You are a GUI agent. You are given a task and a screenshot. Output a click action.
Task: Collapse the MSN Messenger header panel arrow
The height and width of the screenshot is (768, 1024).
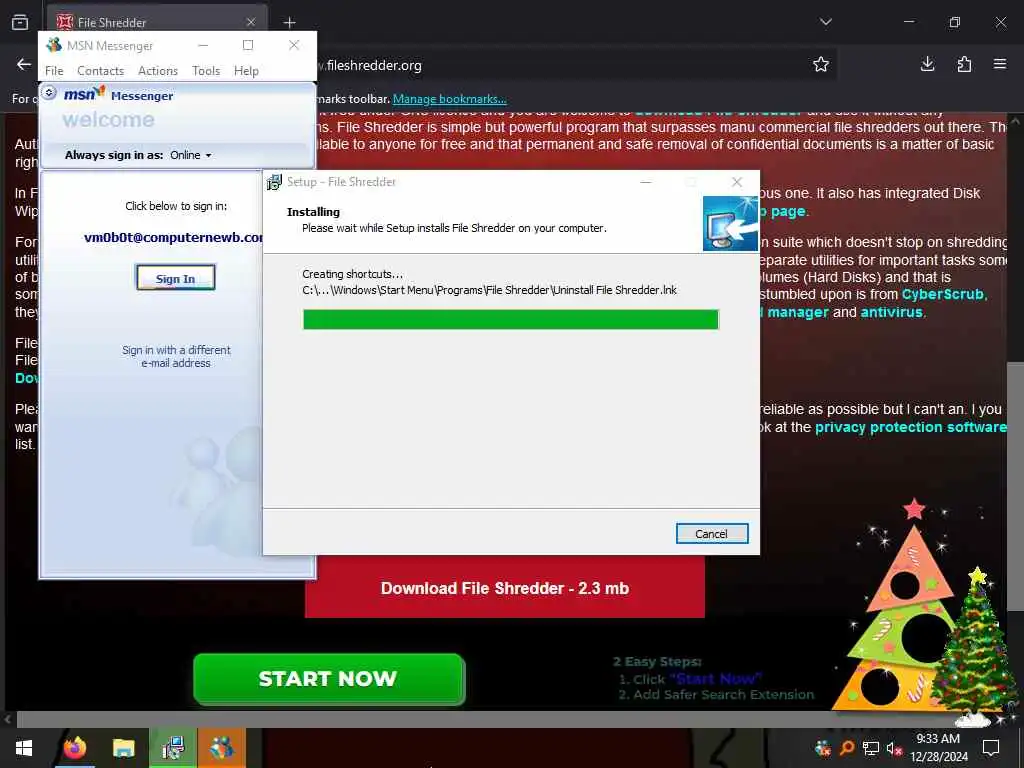click(x=49, y=93)
